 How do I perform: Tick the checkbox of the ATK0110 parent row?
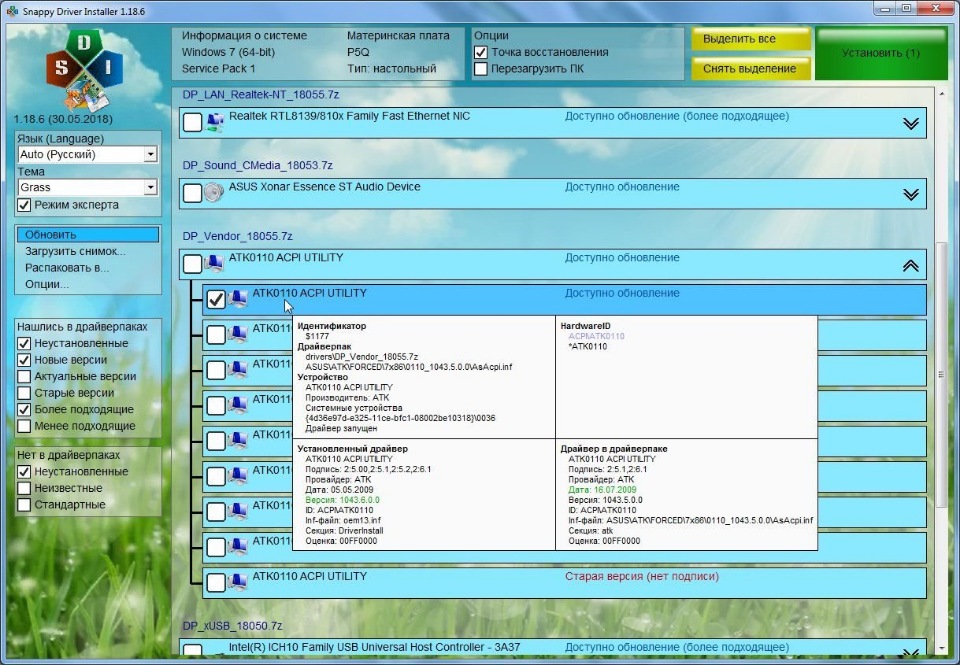[x=192, y=264]
